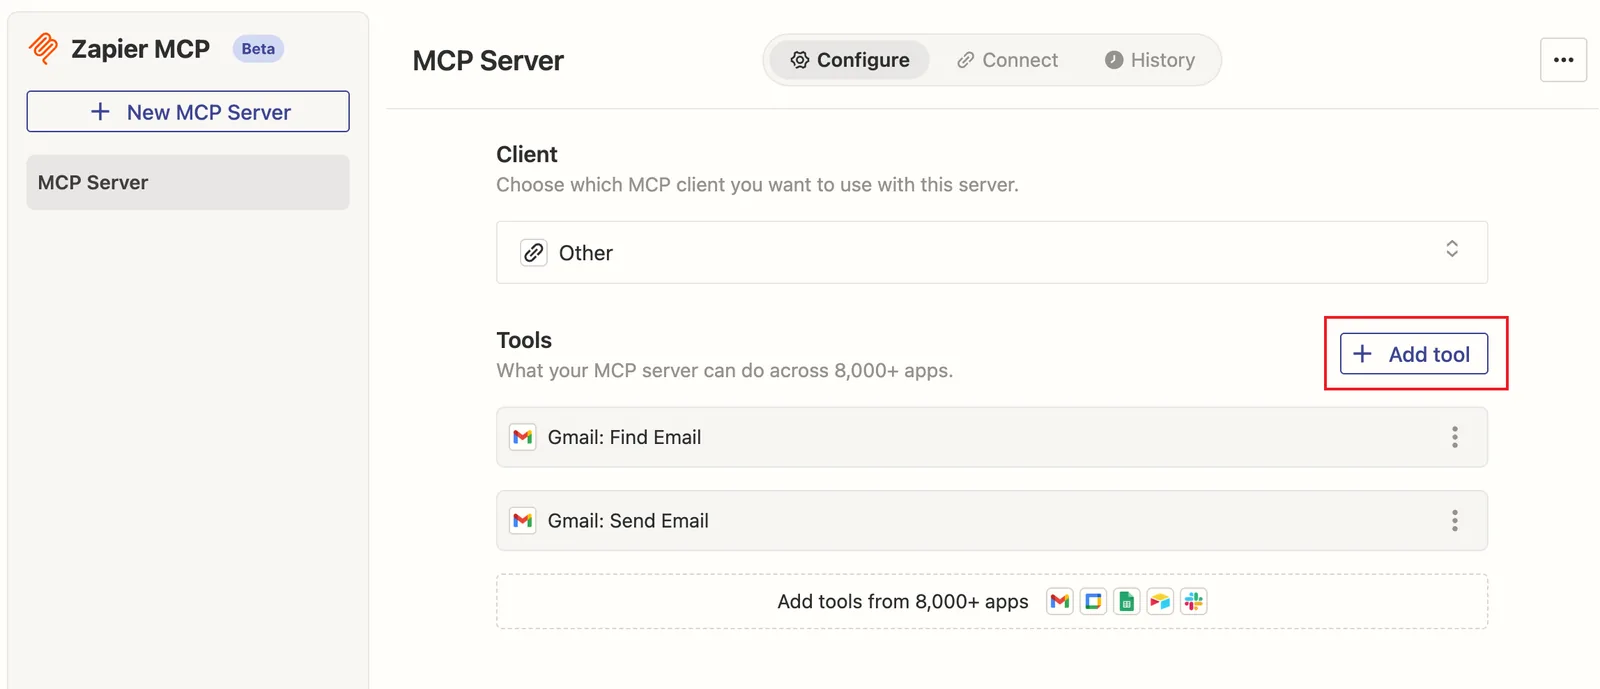This screenshot has width=1600, height=689.
Task: Click the up-down chevron in the Client selector
Action: [x=1452, y=248]
